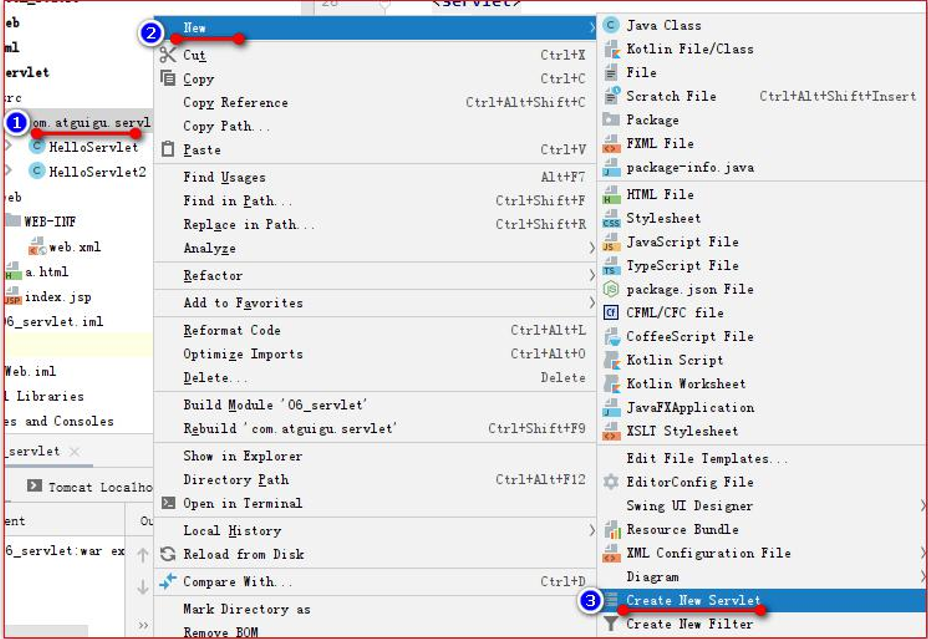Click the Resource Bundle icon
Image resolution: width=928 pixels, height=639 pixels.
611,529
